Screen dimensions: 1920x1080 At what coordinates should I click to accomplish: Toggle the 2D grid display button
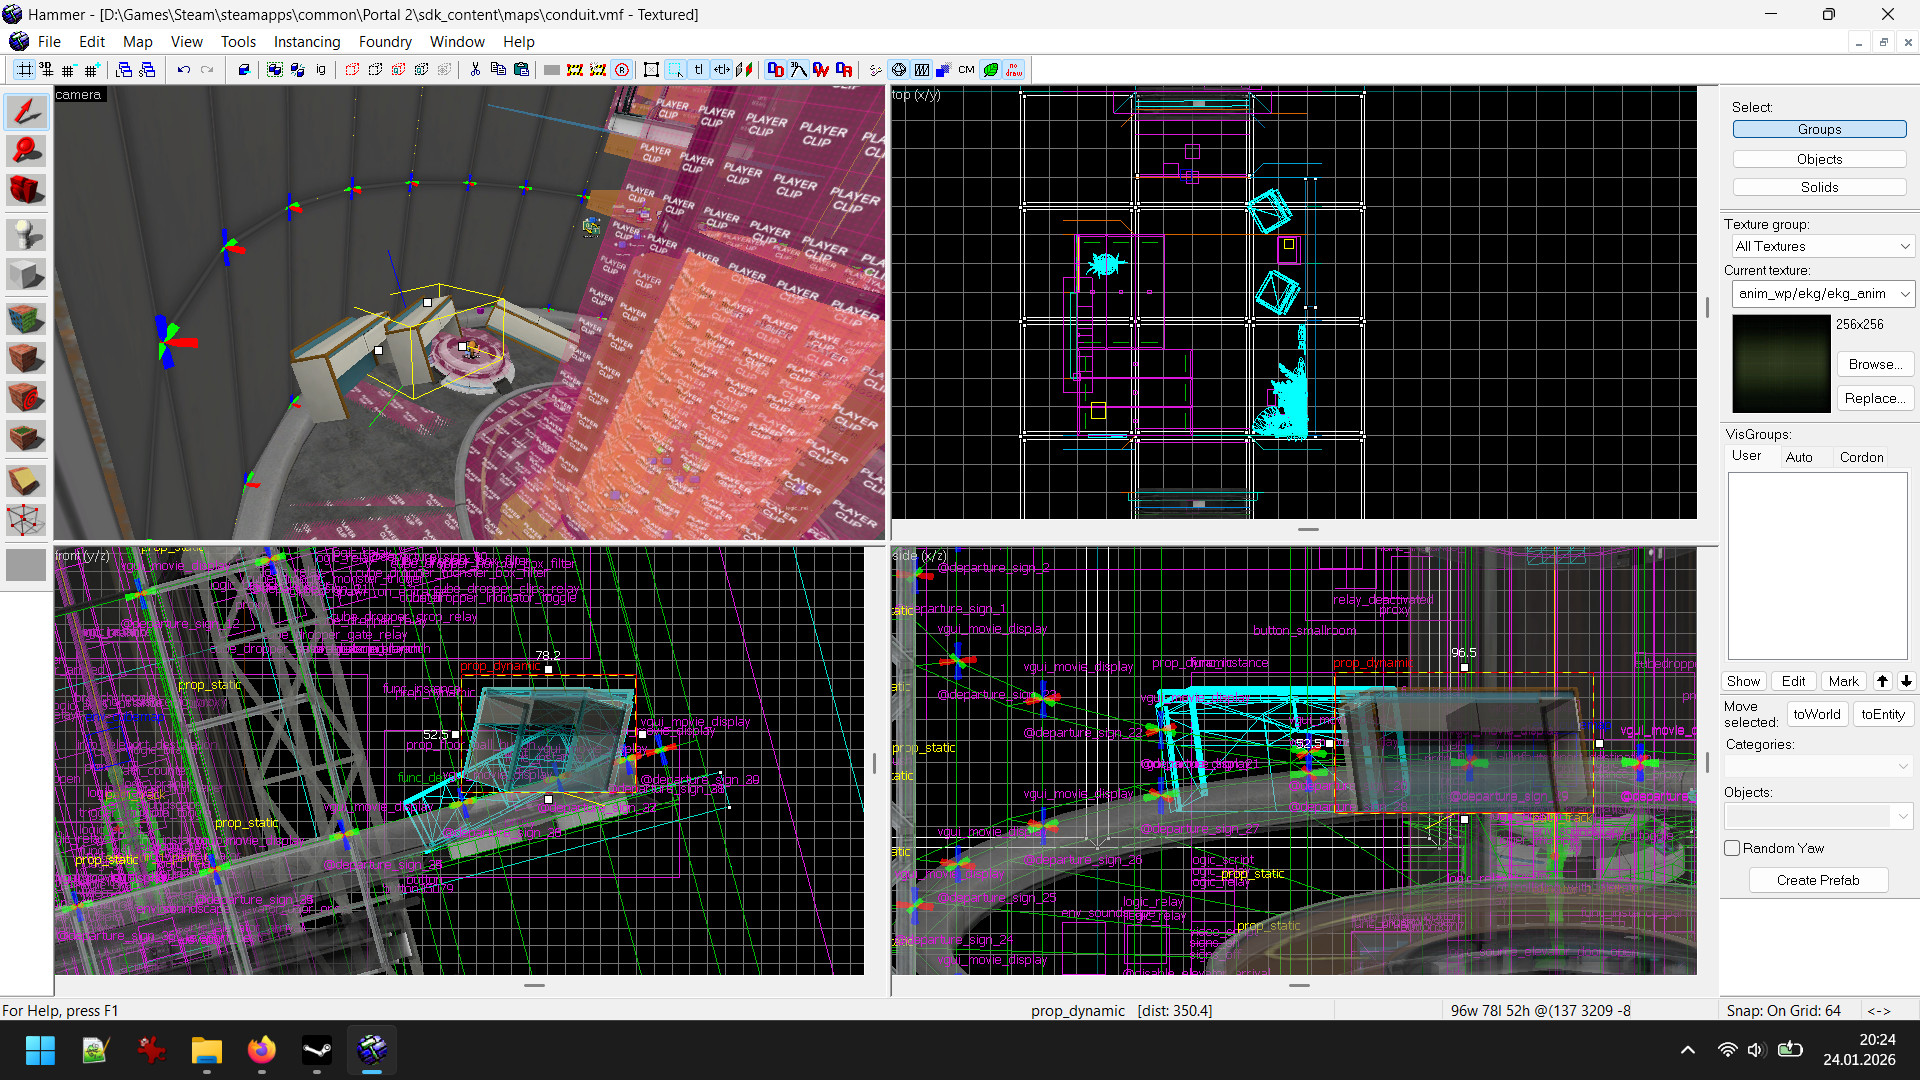coord(24,70)
